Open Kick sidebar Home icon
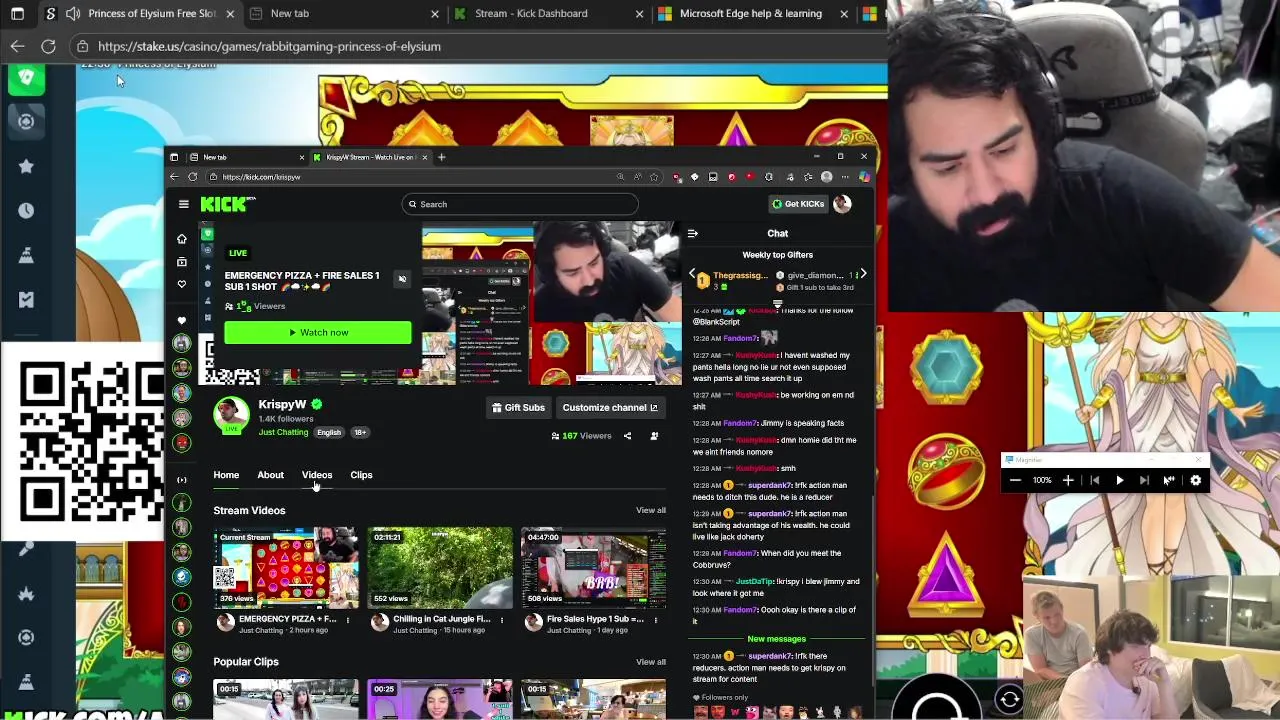The image size is (1280, 720). coord(181,239)
